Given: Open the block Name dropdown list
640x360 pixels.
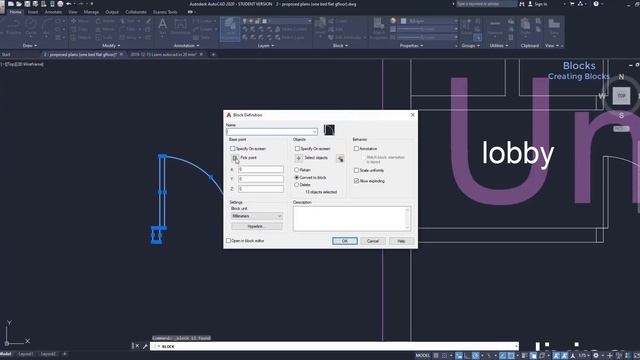Looking at the screenshot, I should (314, 132).
